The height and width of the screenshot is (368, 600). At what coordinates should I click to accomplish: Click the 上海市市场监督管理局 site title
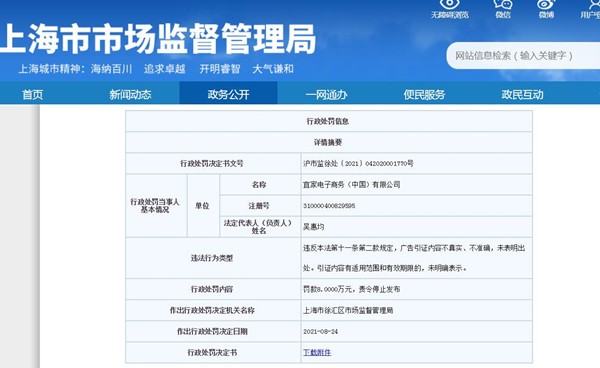tap(158, 39)
